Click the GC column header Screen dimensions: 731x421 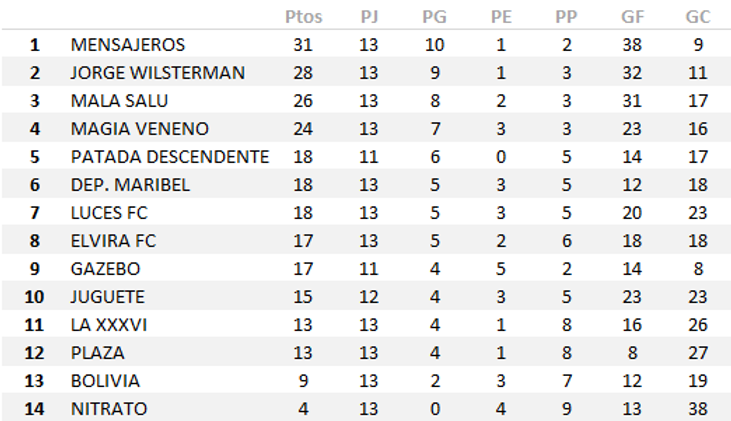697,17
